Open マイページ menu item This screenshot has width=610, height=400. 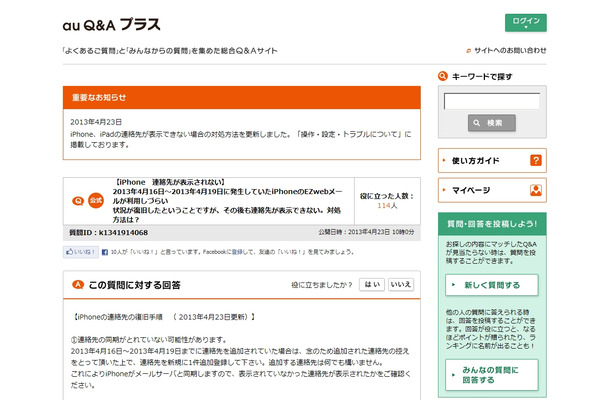pos(492,190)
